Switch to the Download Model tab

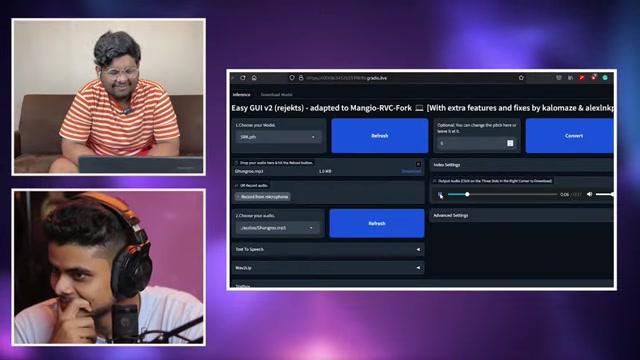pyautogui.click(x=276, y=95)
